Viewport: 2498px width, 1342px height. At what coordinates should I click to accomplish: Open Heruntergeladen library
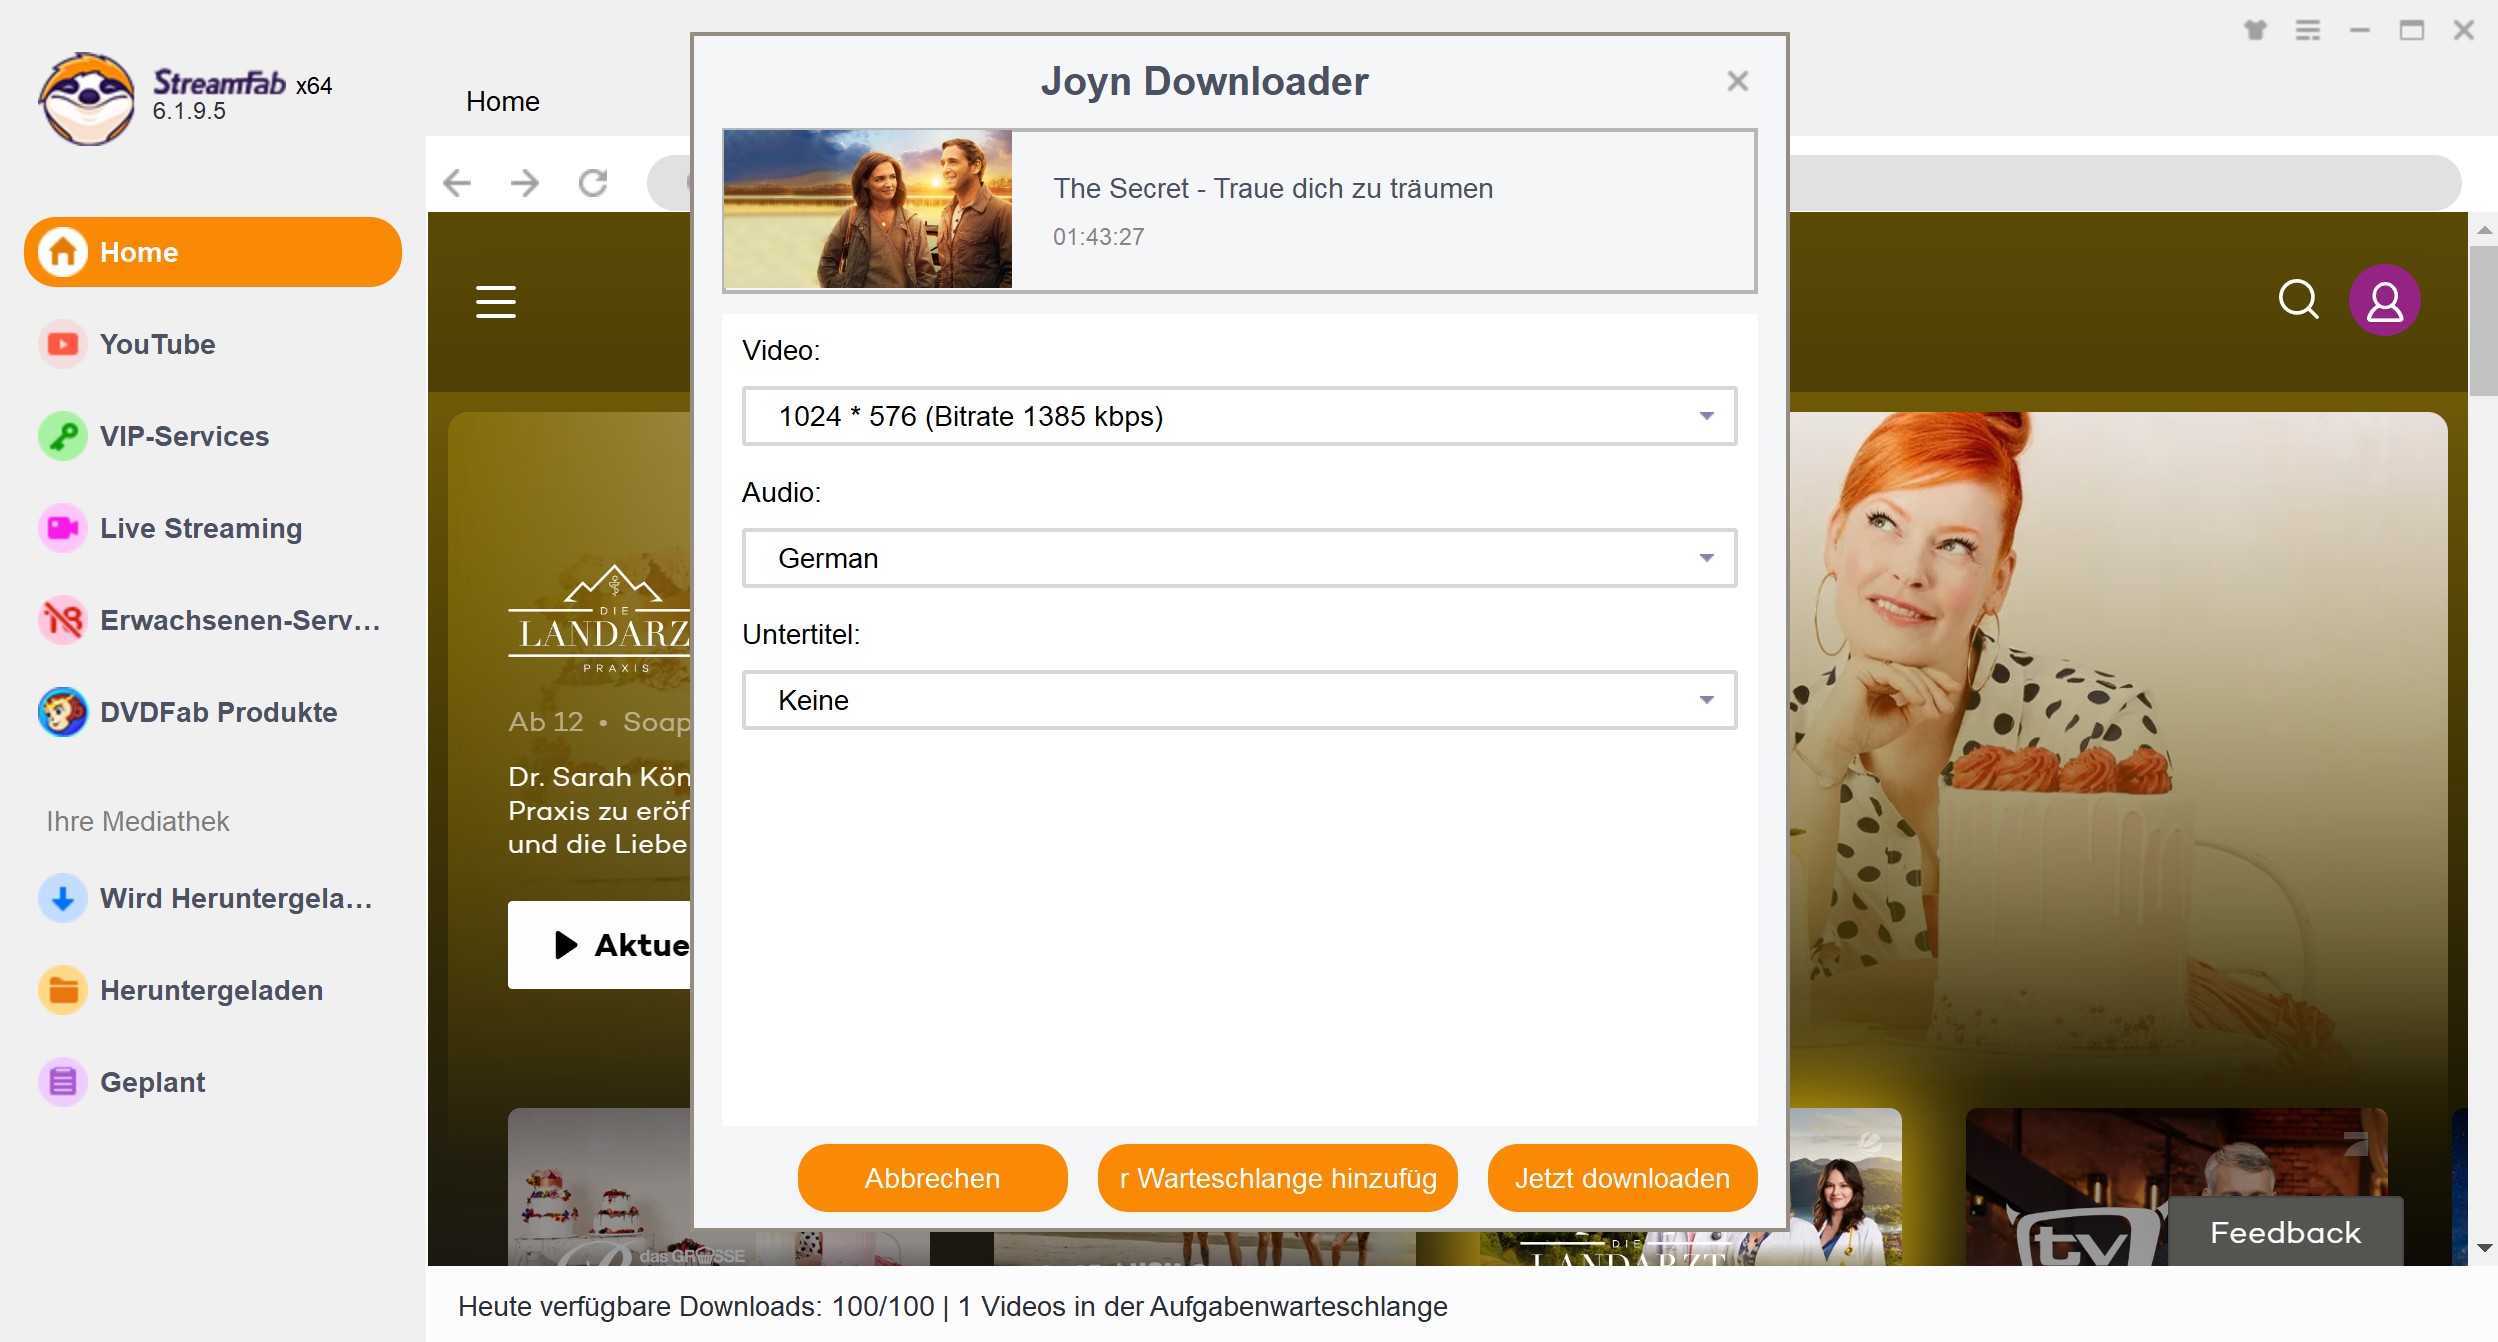click(x=213, y=990)
